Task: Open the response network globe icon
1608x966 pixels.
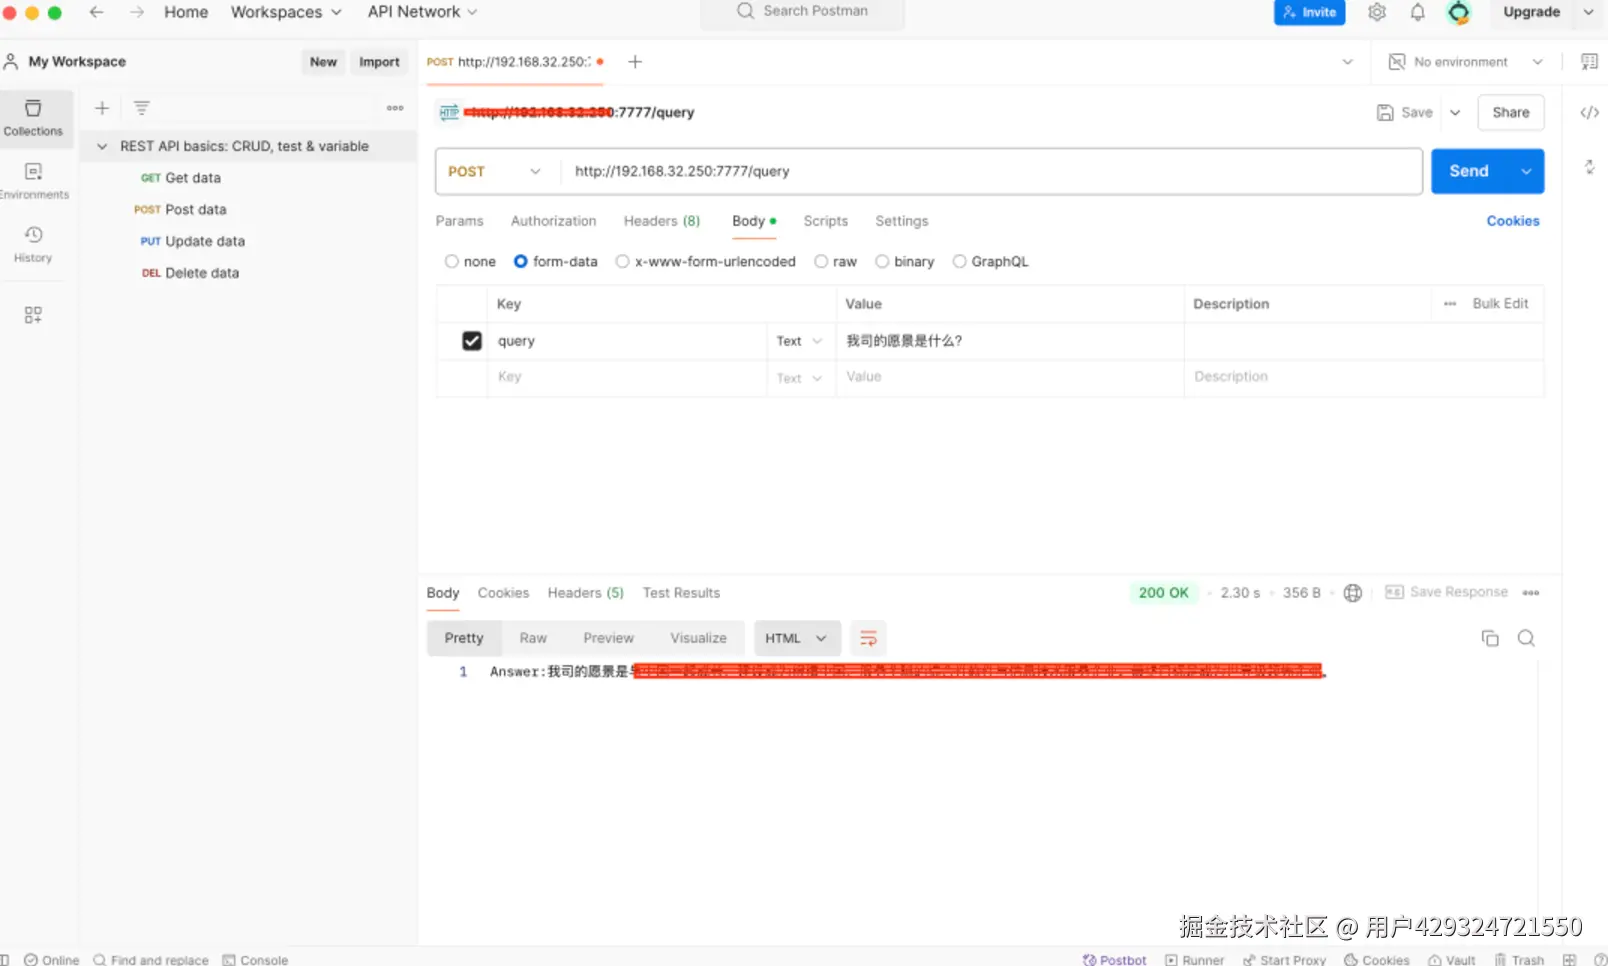Action: pyautogui.click(x=1353, y=593)
